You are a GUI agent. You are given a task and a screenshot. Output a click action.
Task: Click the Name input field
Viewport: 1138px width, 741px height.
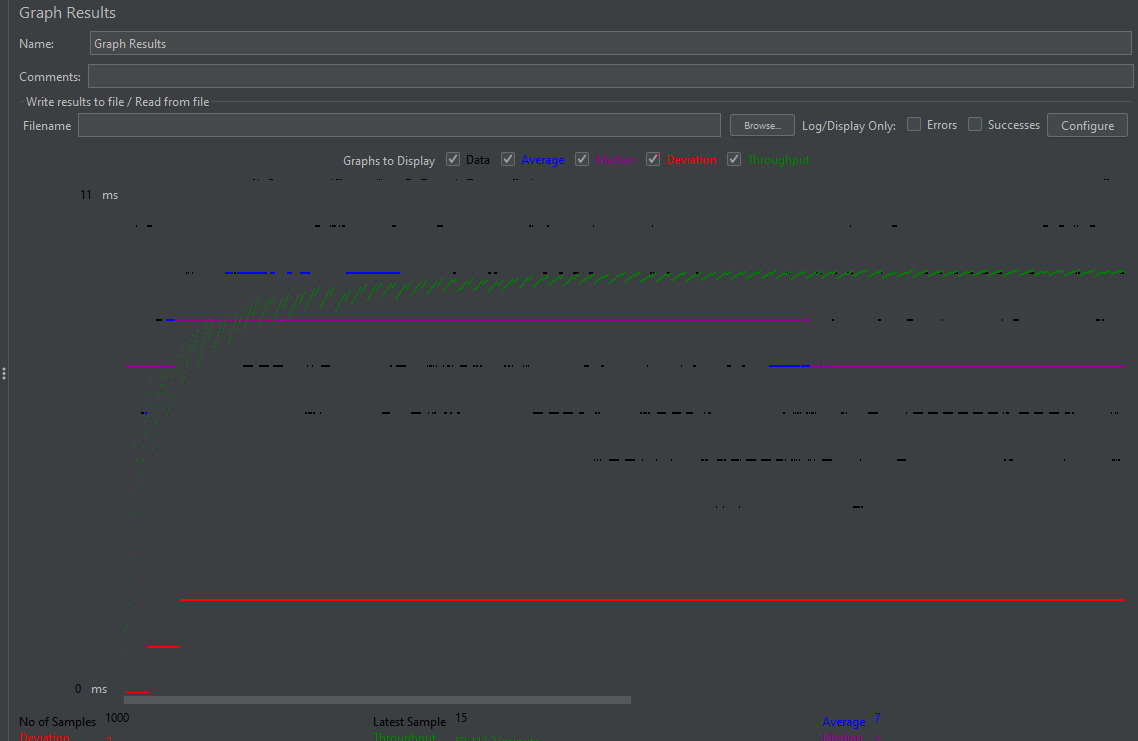(610, 44)
